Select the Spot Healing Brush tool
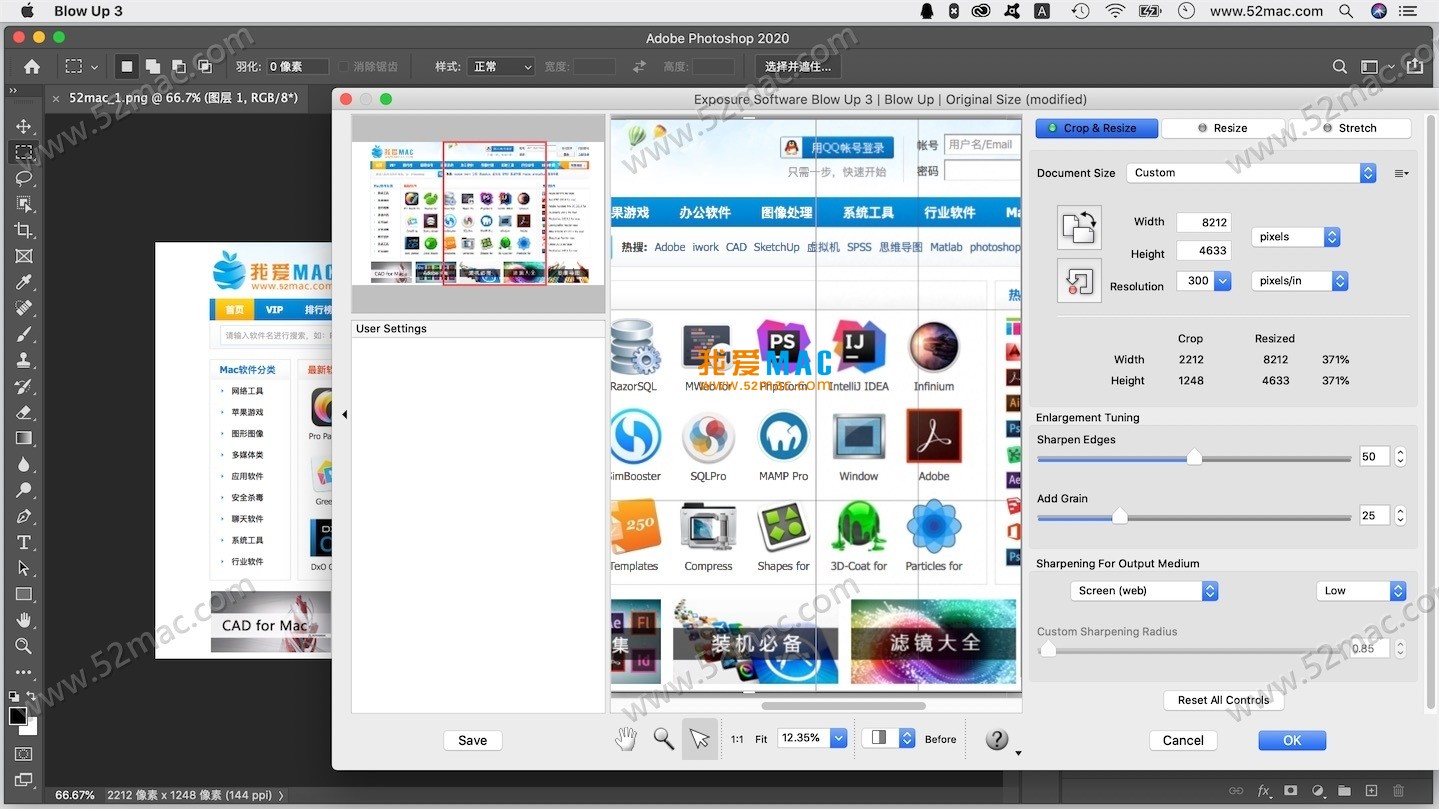Viewport: 1439px width, 809px height. point(23,308)
